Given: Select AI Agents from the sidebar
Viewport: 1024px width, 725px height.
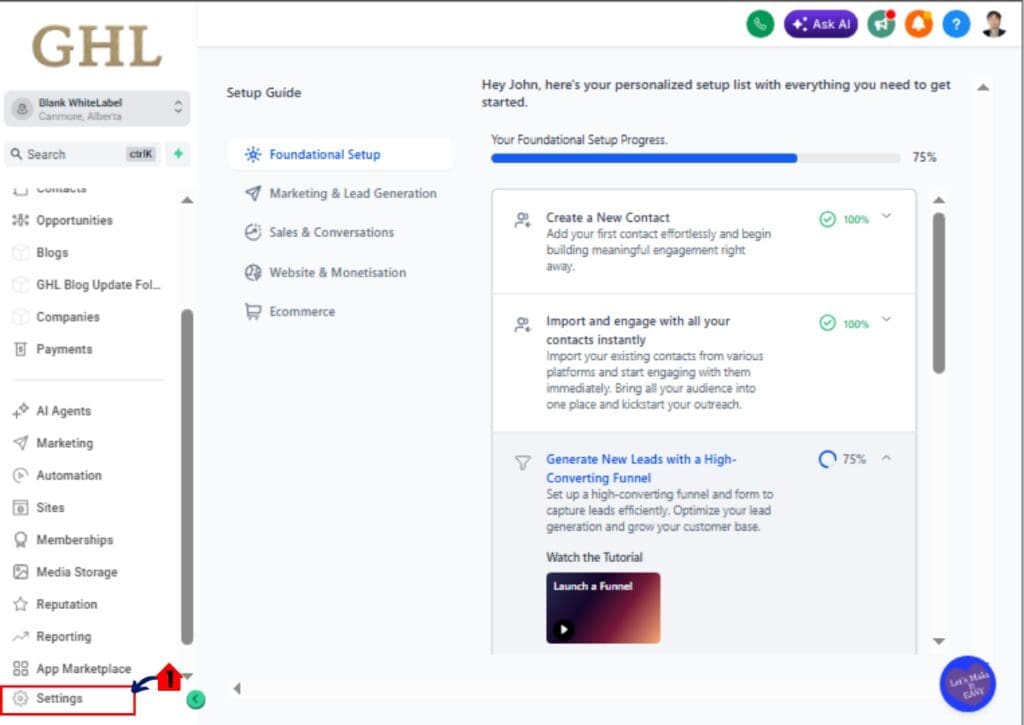Looking at the screenshot, I should click(63, 411).
